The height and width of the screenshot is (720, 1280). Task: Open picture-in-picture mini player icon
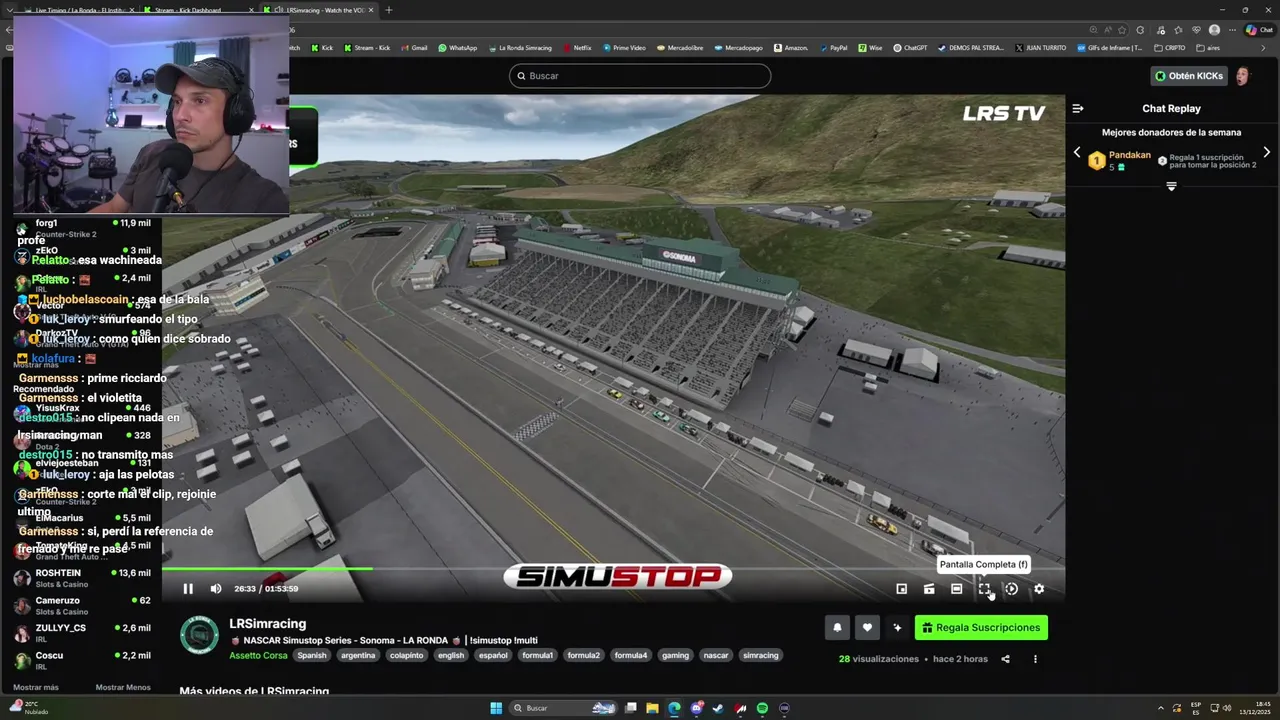coord(901,589)
